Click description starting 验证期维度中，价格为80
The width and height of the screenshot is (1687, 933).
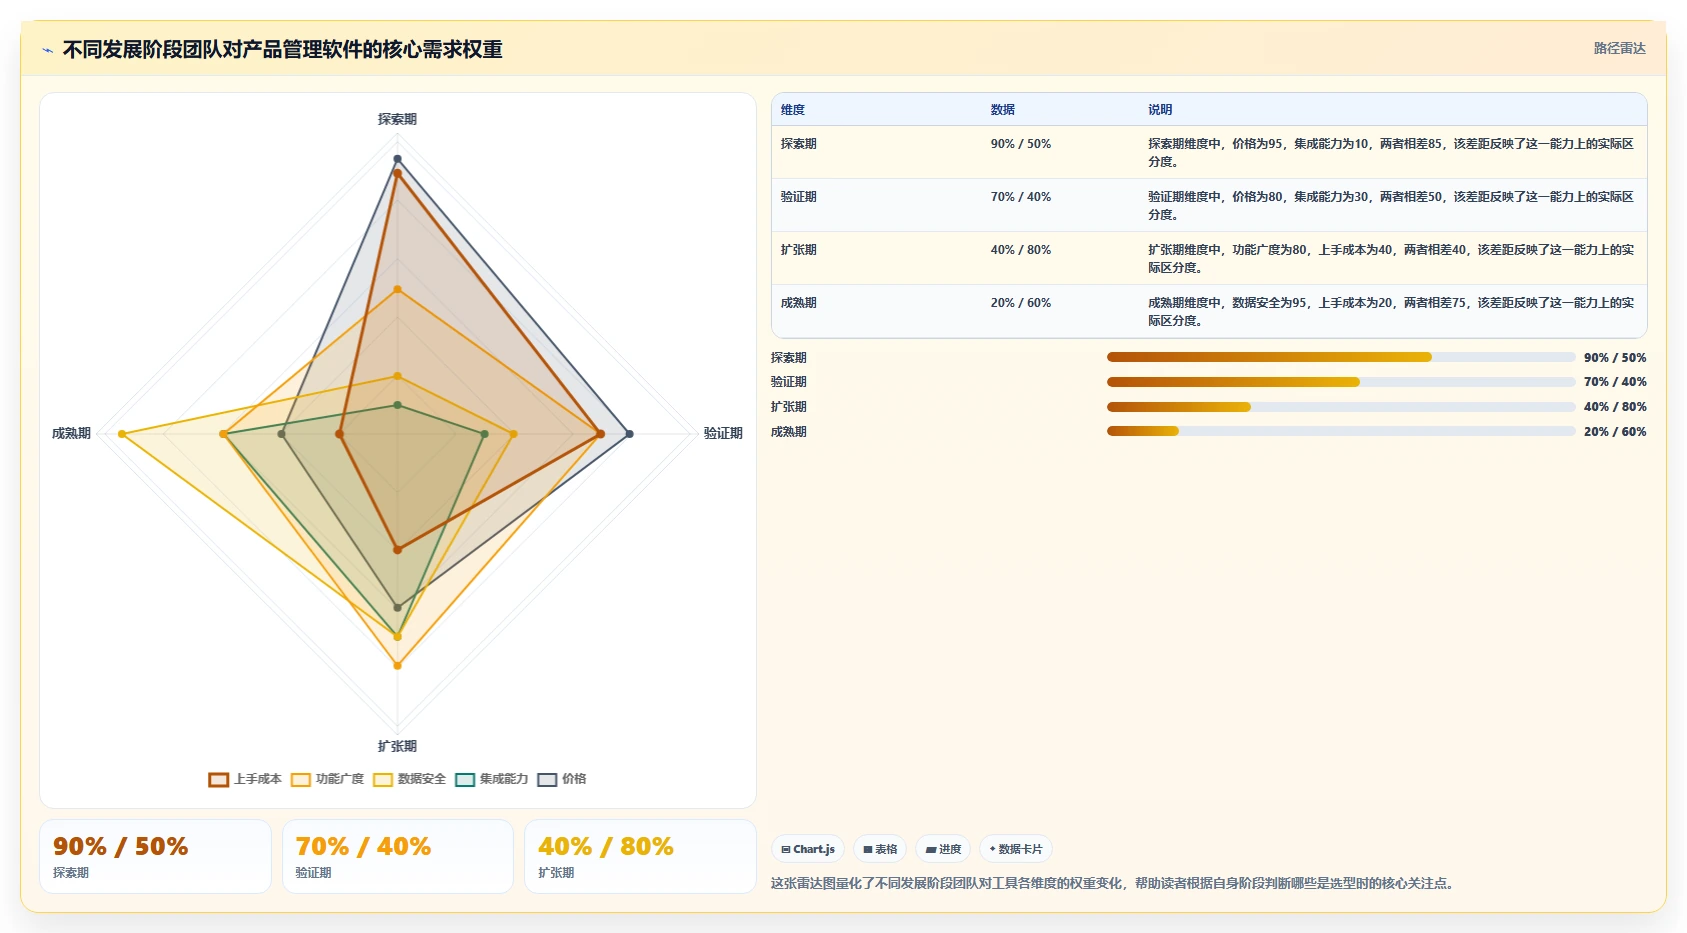click(1391, 206)
